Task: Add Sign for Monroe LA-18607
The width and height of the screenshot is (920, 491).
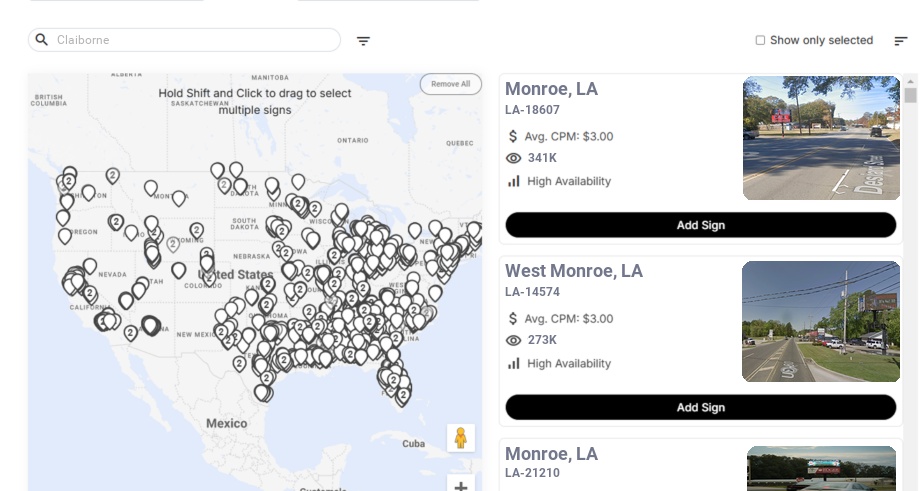Action: [700, 225]
